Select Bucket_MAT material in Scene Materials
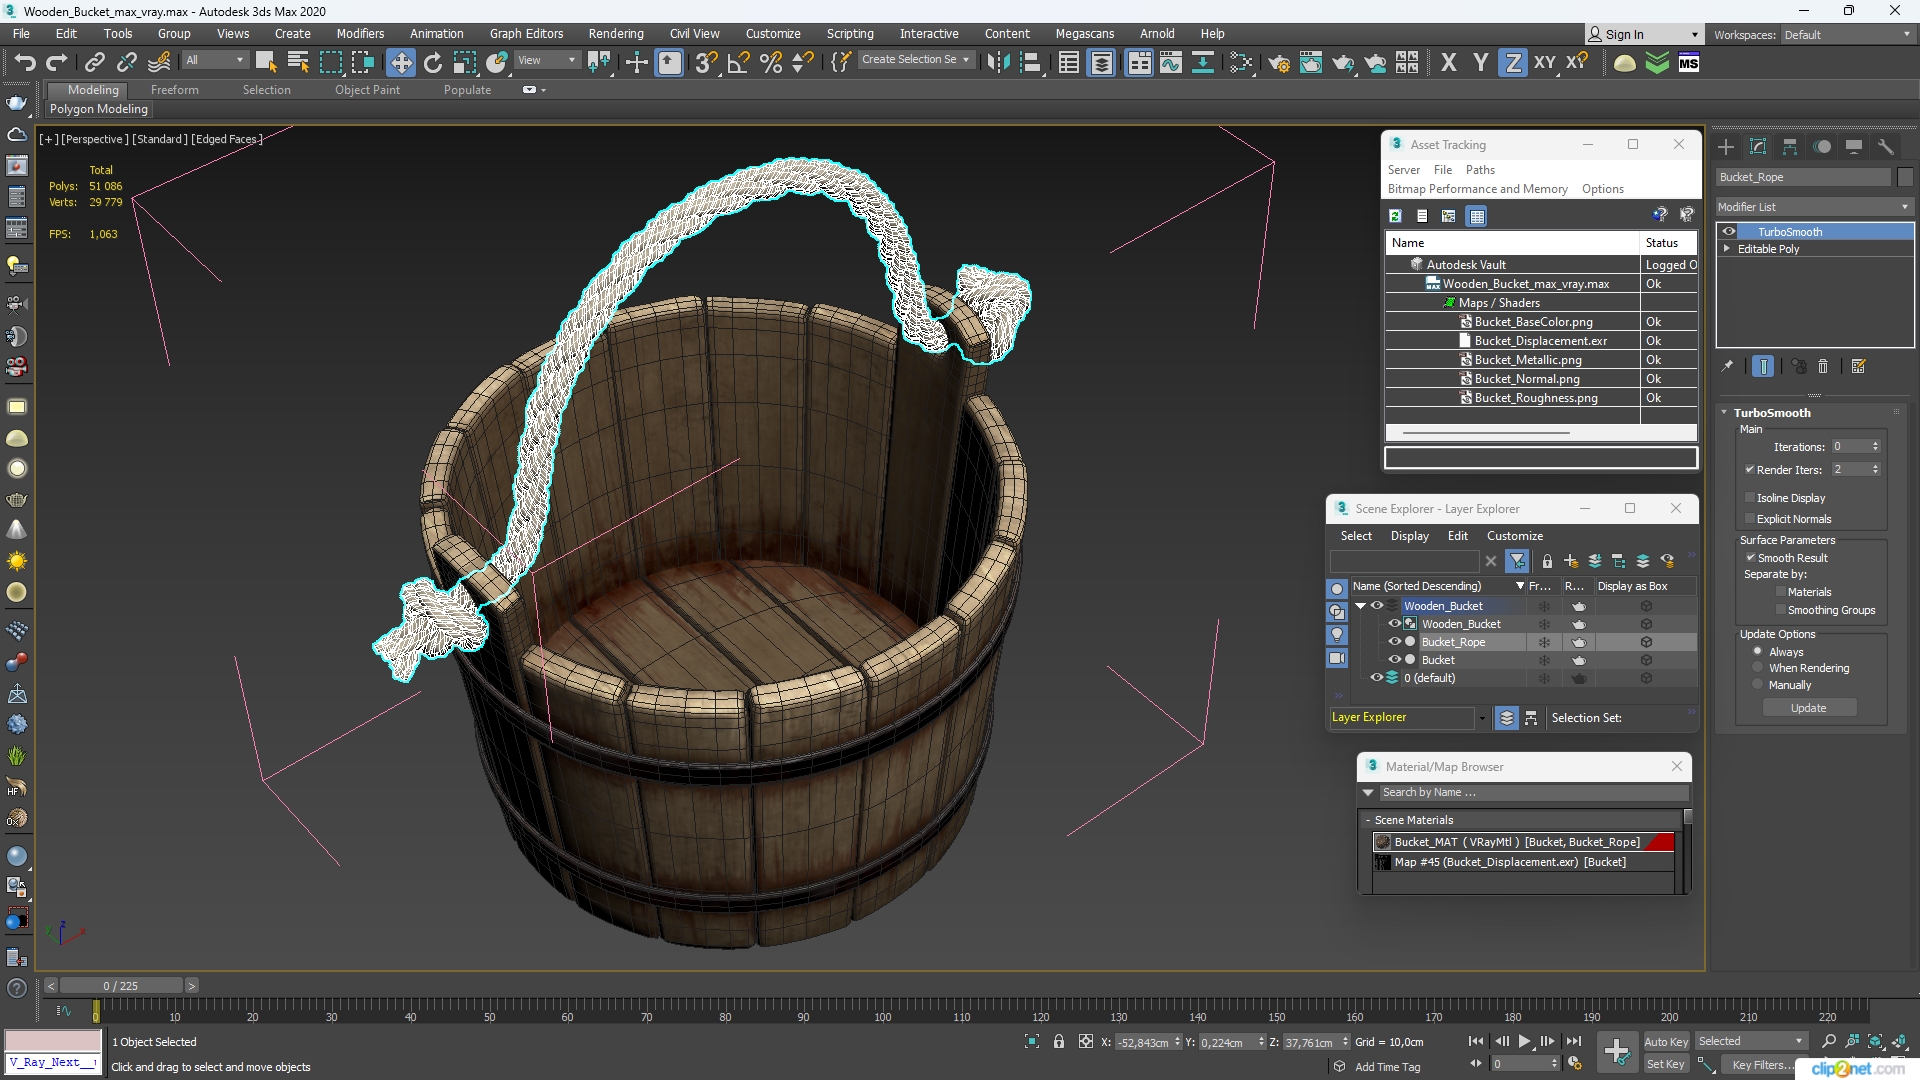The height and width of the screenshot is (1080, 1920). pos(1525,843)
